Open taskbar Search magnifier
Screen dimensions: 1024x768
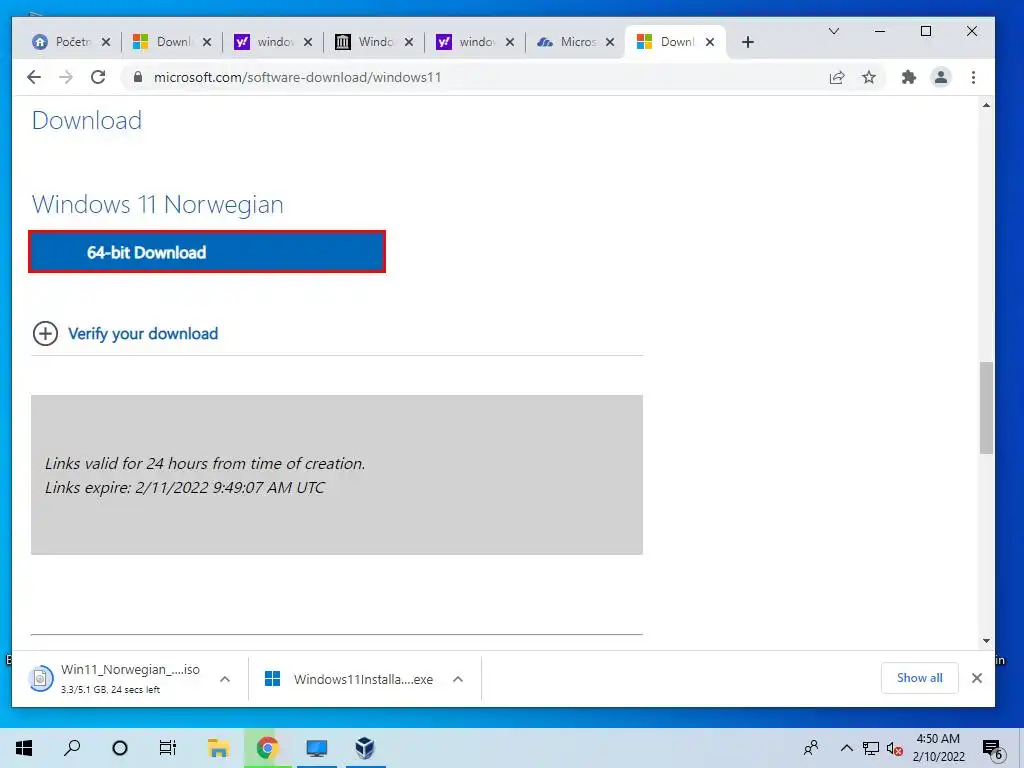click(x=72, y=748)
